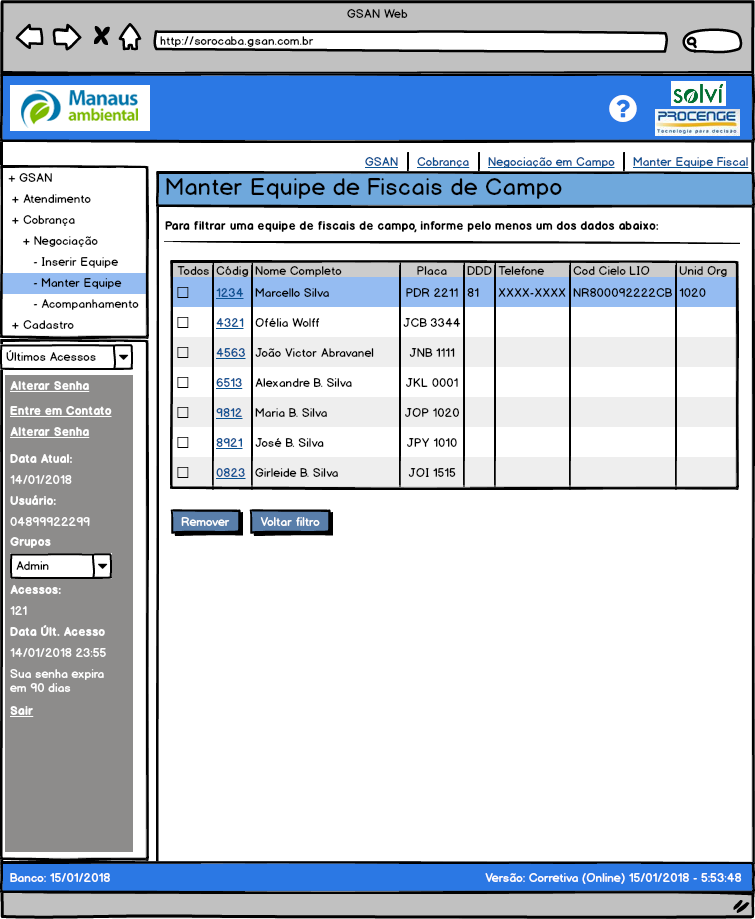
Task: Click the browser back arrow icon
Action: [31, 38]
